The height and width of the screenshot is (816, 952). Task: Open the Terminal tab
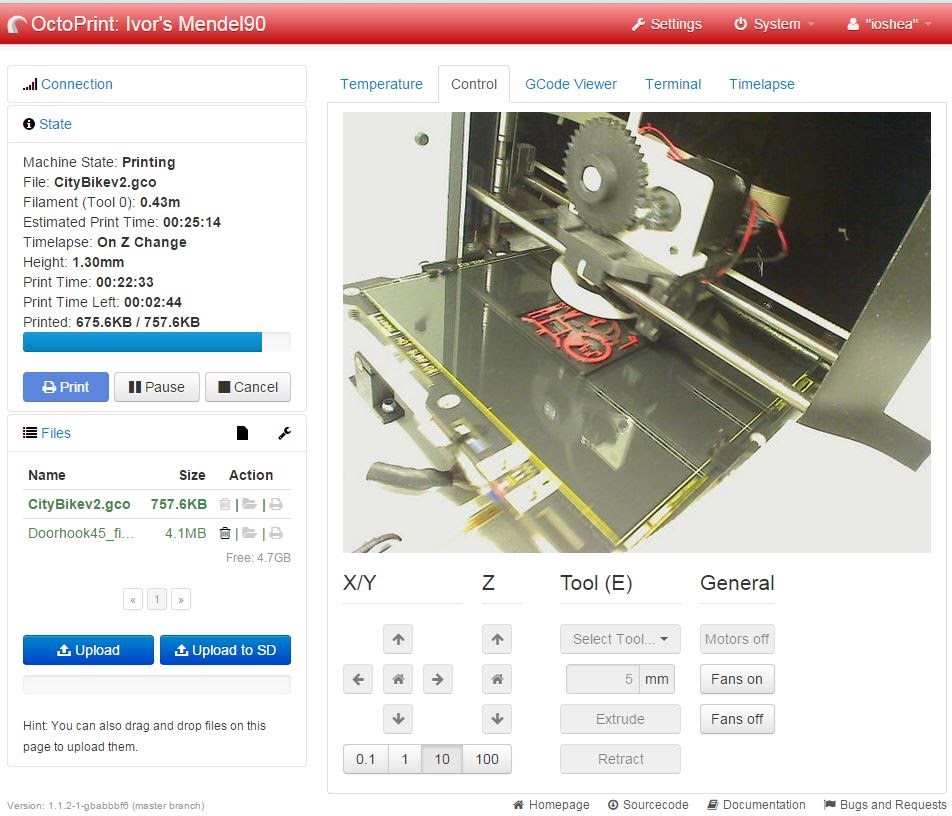click(673, 84)
